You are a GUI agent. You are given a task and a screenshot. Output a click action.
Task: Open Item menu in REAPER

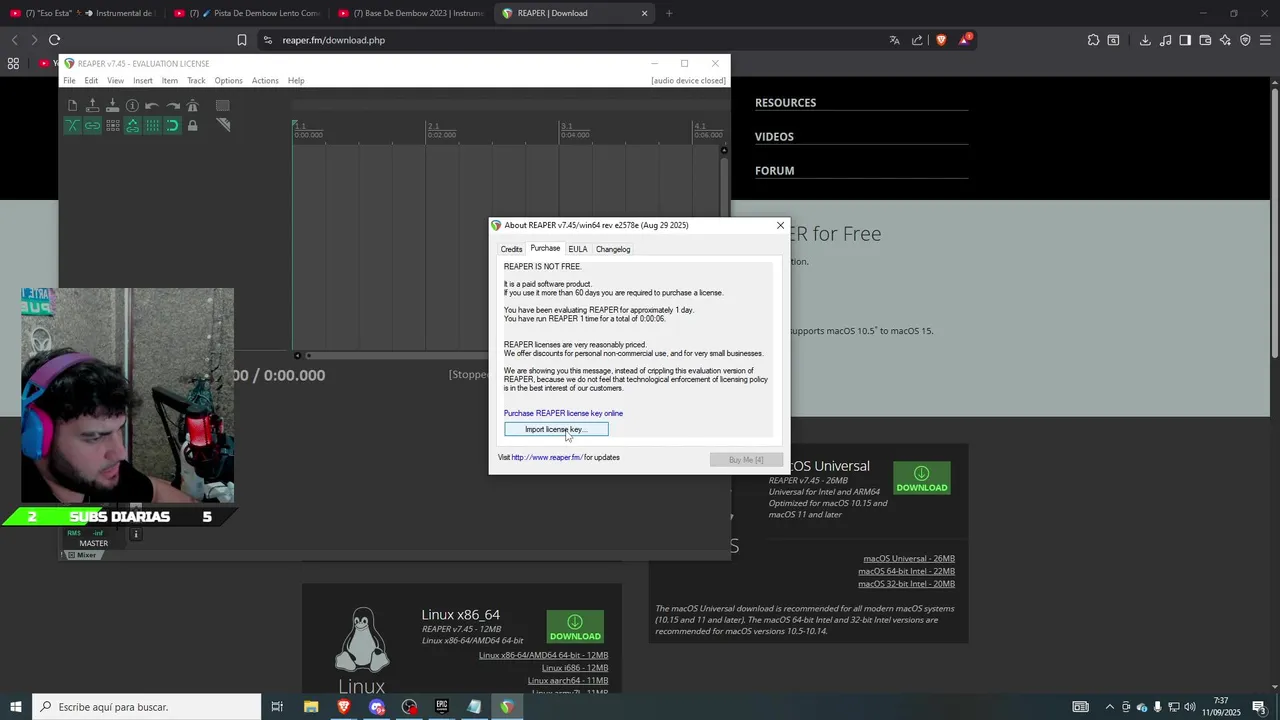click(170, 80)
